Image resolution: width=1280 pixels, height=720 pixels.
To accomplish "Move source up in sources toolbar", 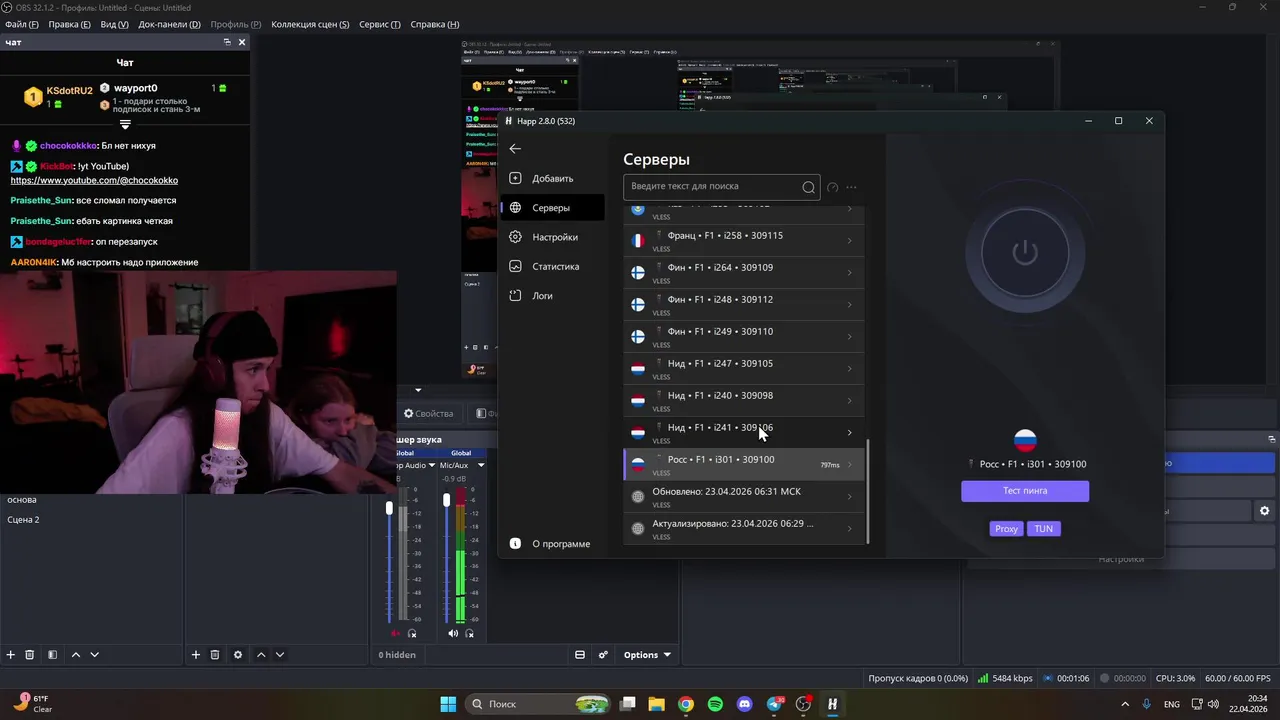I will click(x=261, y=655).
